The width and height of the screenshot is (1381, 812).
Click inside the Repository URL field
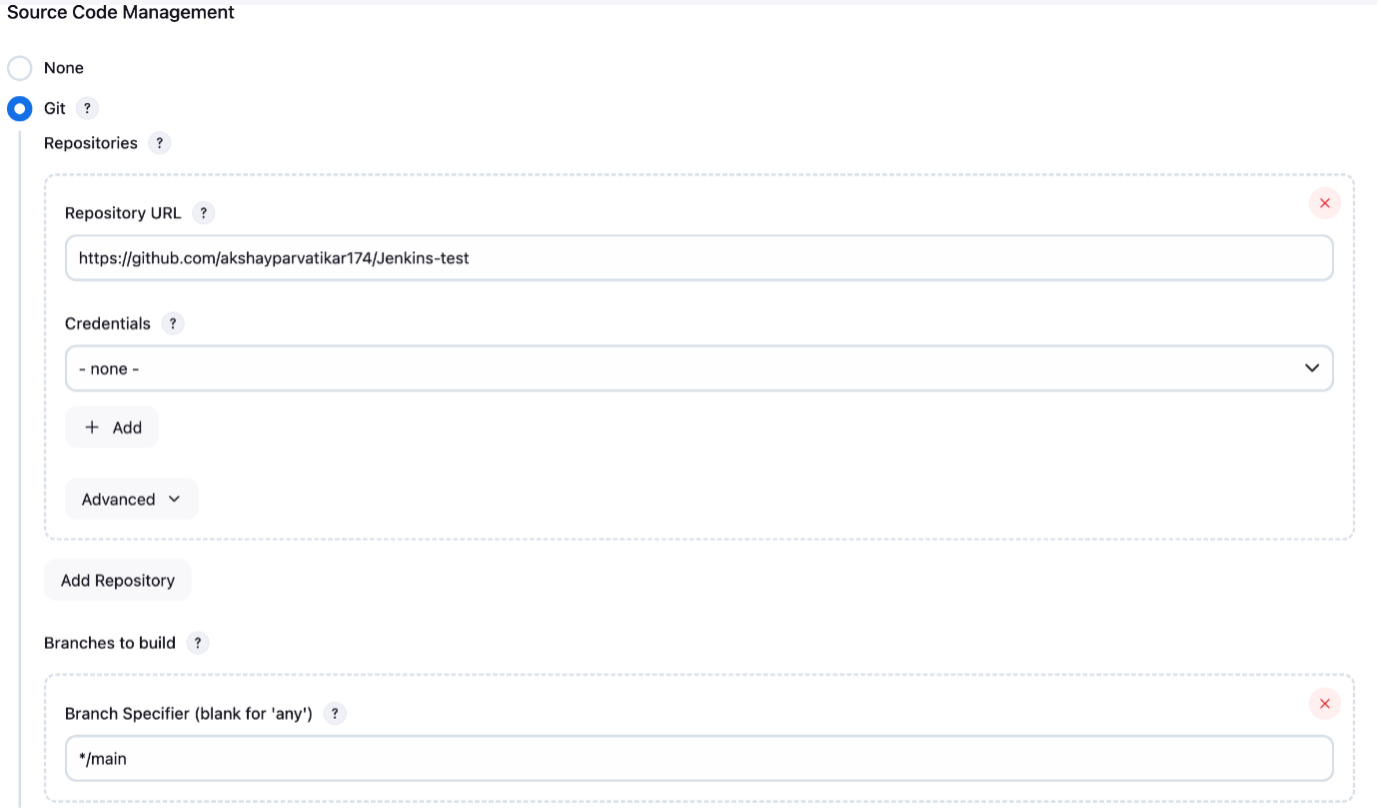[x=700, y=257]
